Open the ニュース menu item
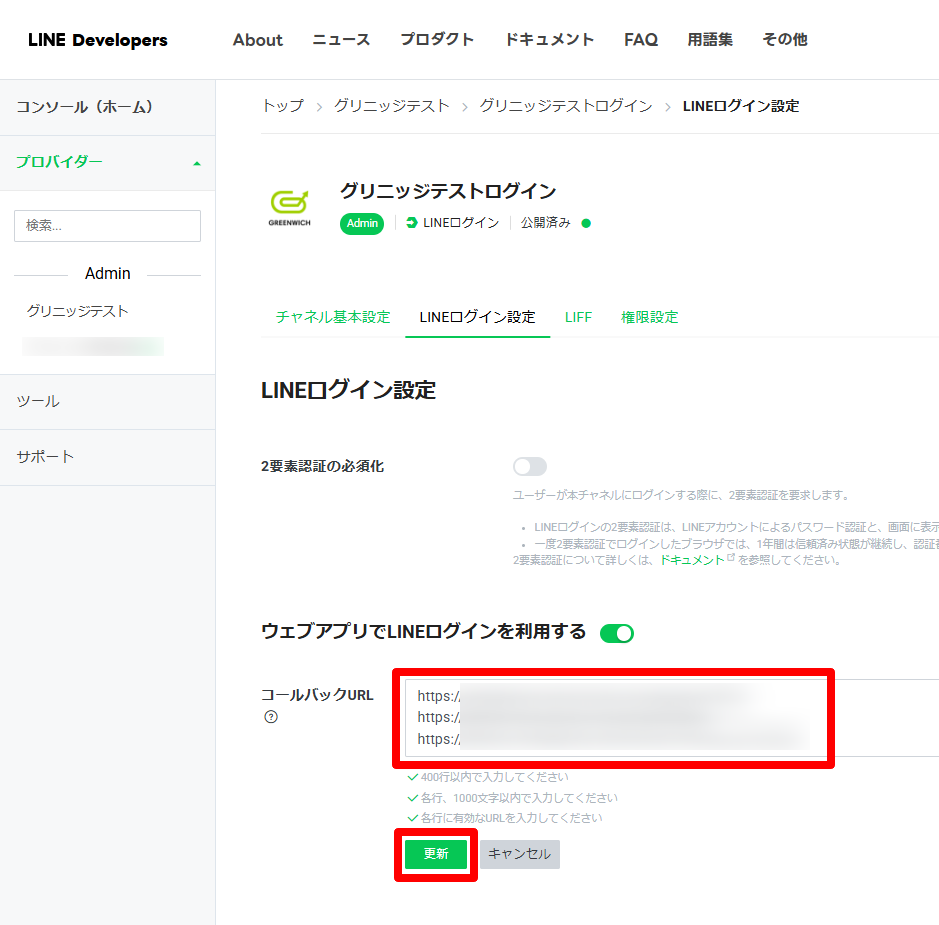939x925 pixels. pyautogui.click(x=341, y=40)
